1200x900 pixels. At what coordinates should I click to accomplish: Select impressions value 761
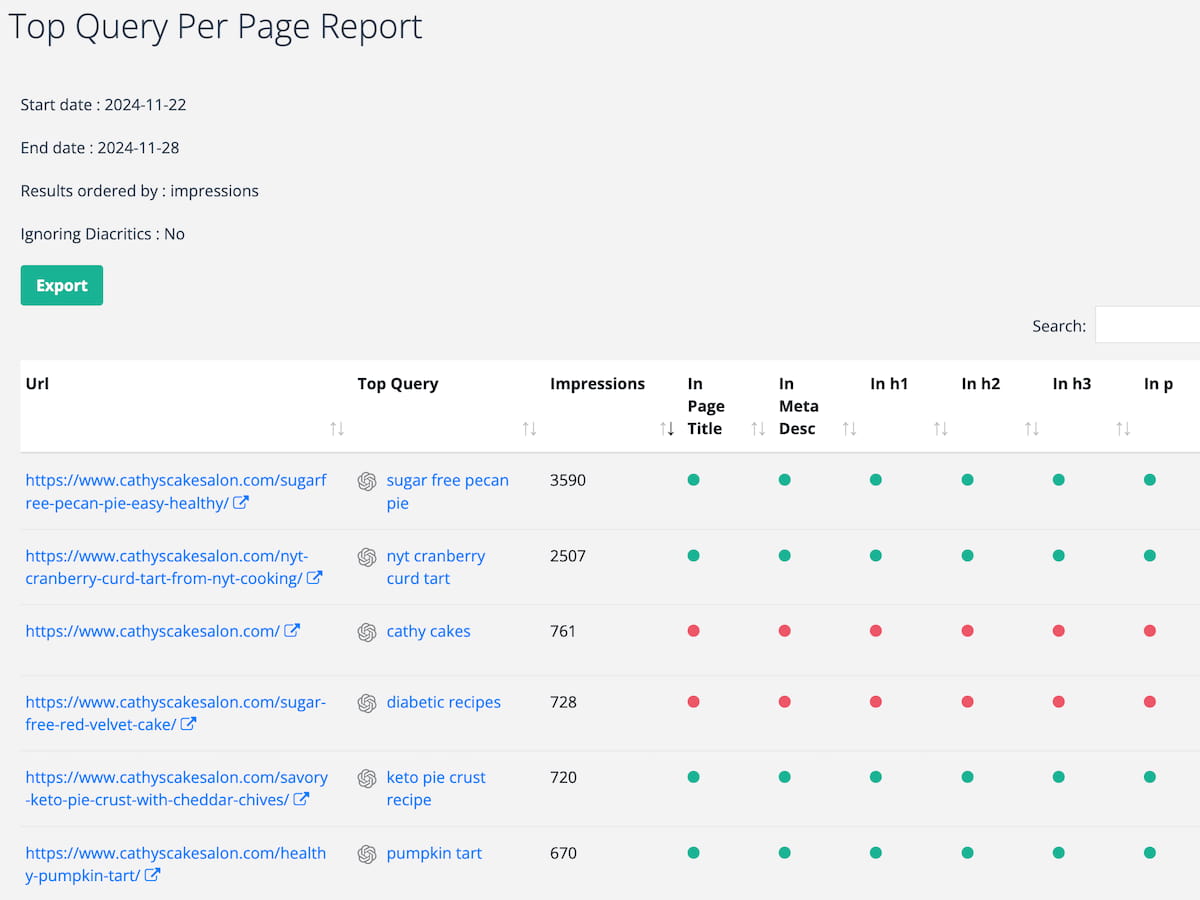[x=563, y=631]
